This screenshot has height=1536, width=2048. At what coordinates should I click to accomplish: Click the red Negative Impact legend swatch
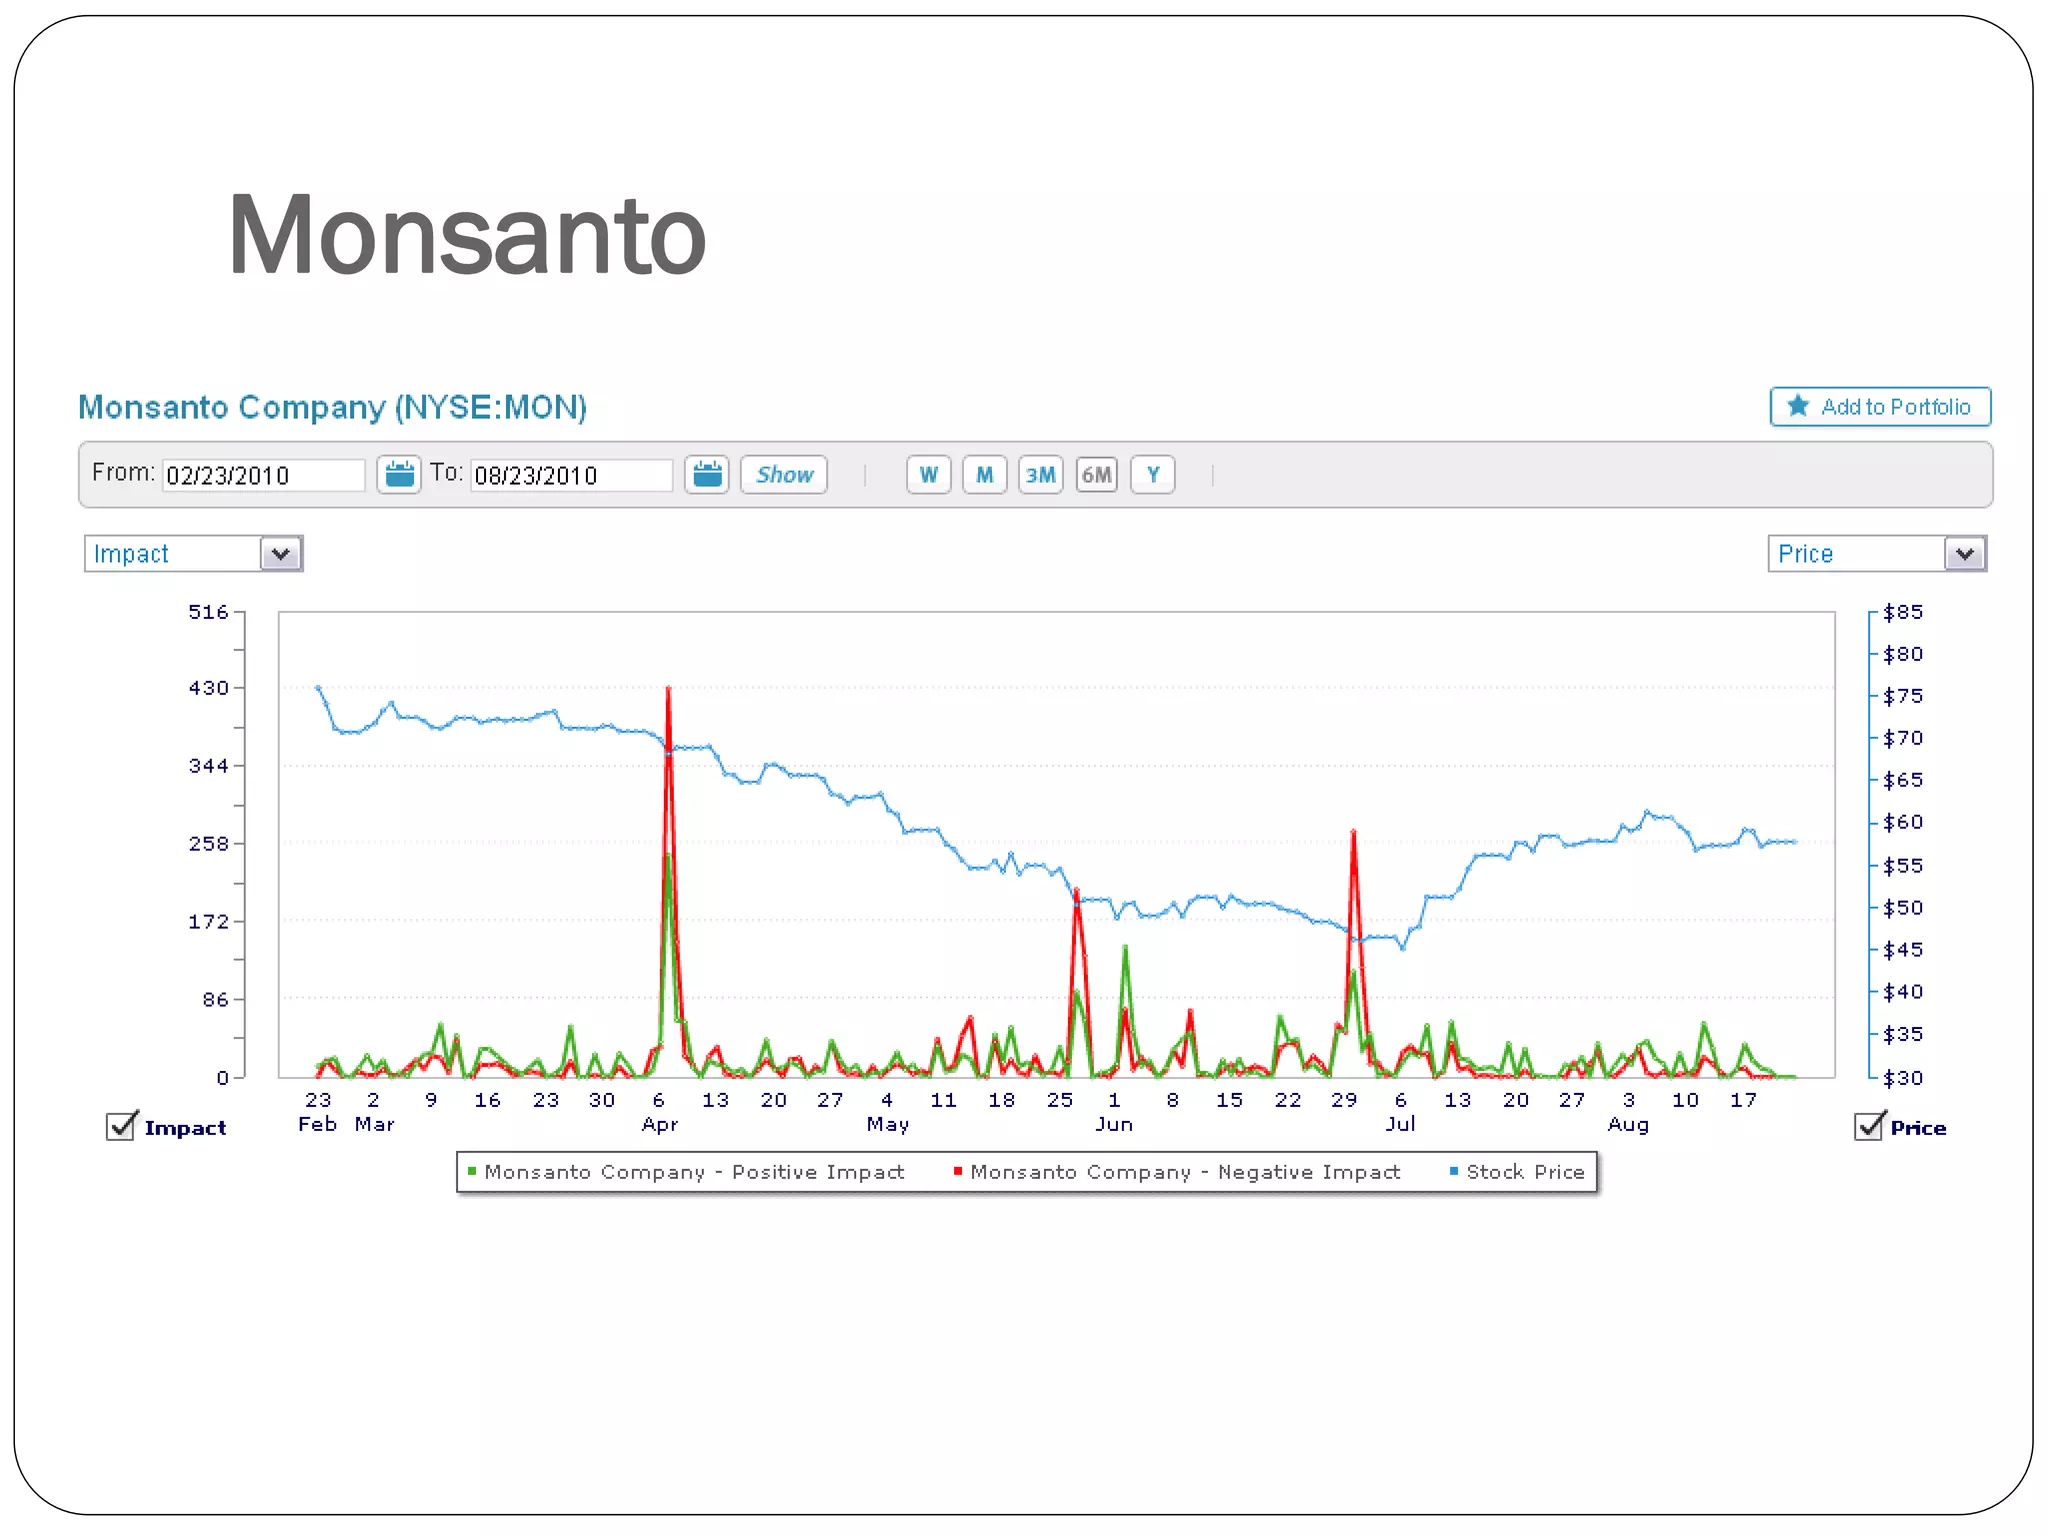pos(958,1171)
